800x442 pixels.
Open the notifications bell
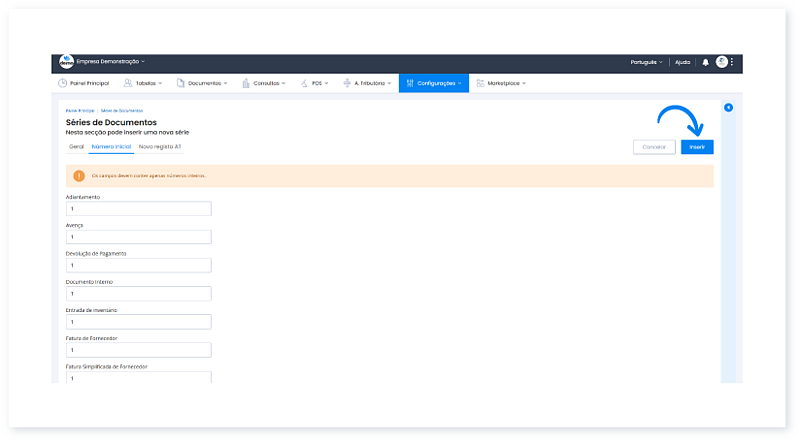click(705, 62)
